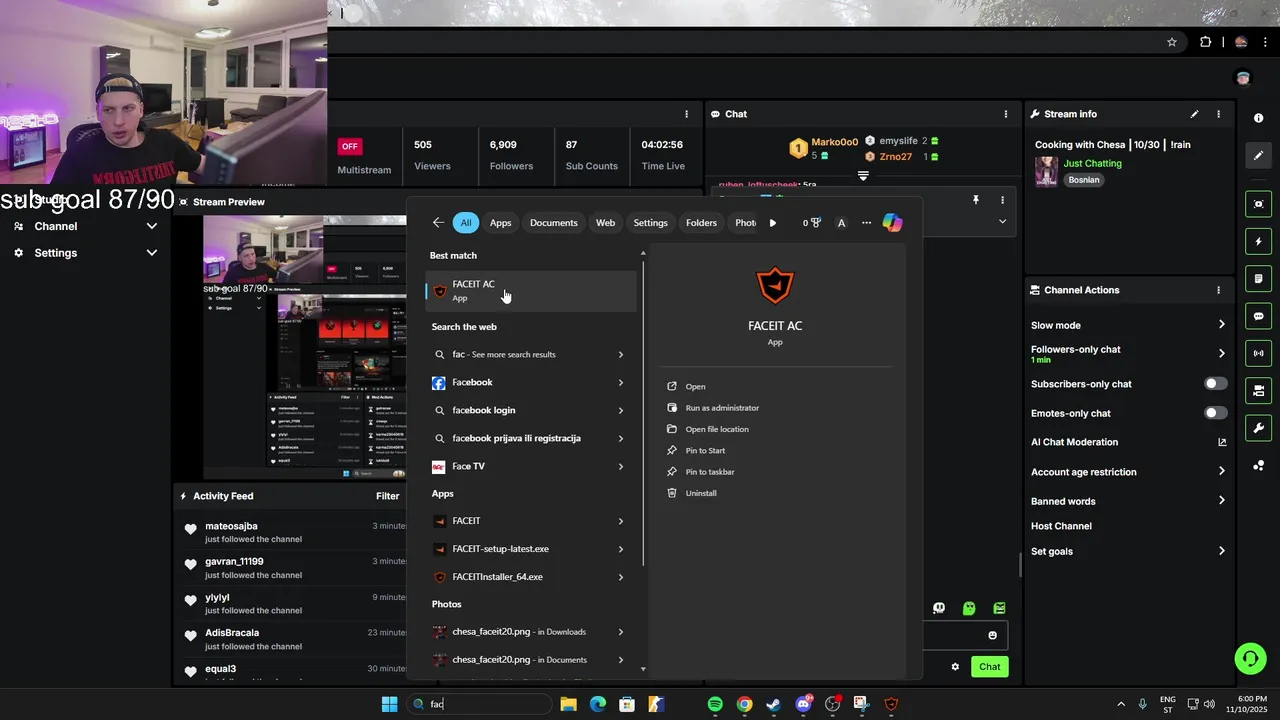
Task: Choose Open file location
Action: (716, 429)
